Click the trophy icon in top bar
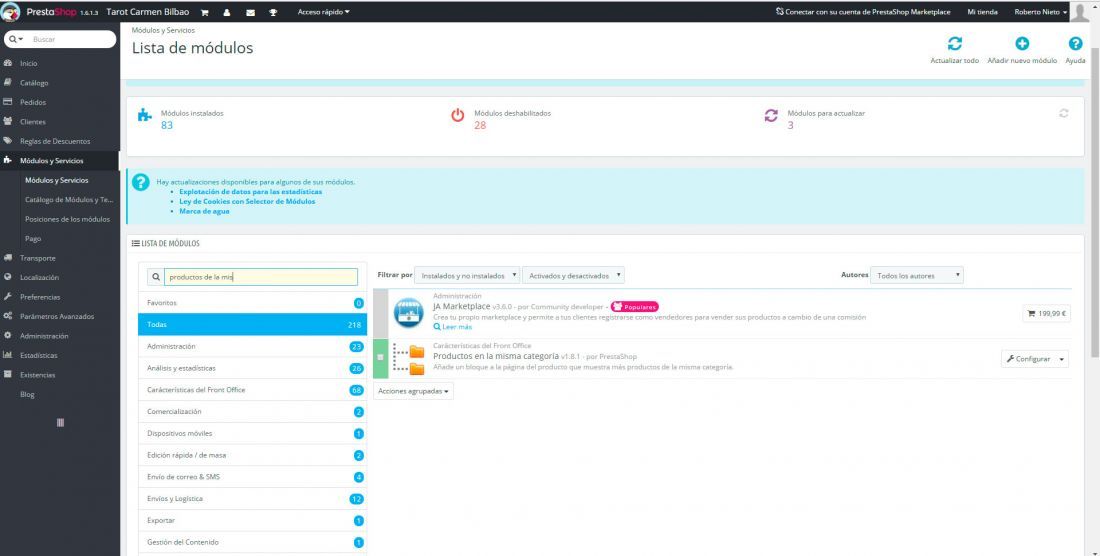This screenshot has width=1100, height=556. 271,12
